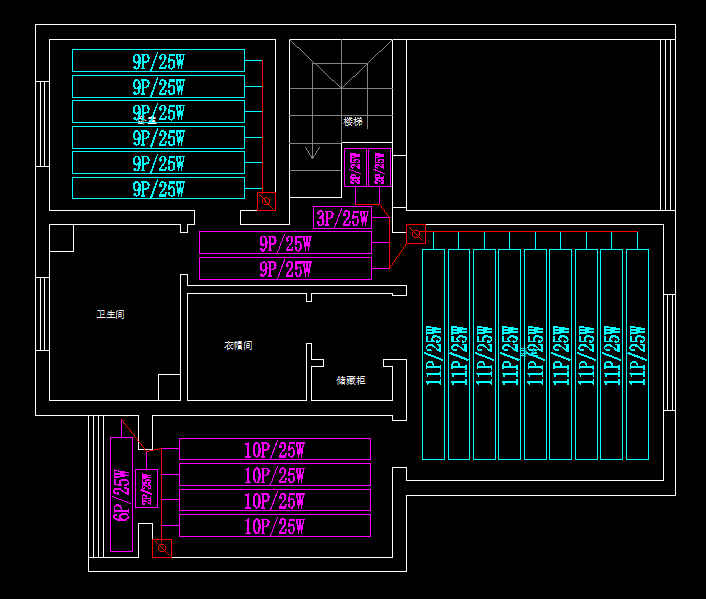Click the 衣帽间 room label
The height and width of the screenshot is (599, 706).
[x=238, y=346]
